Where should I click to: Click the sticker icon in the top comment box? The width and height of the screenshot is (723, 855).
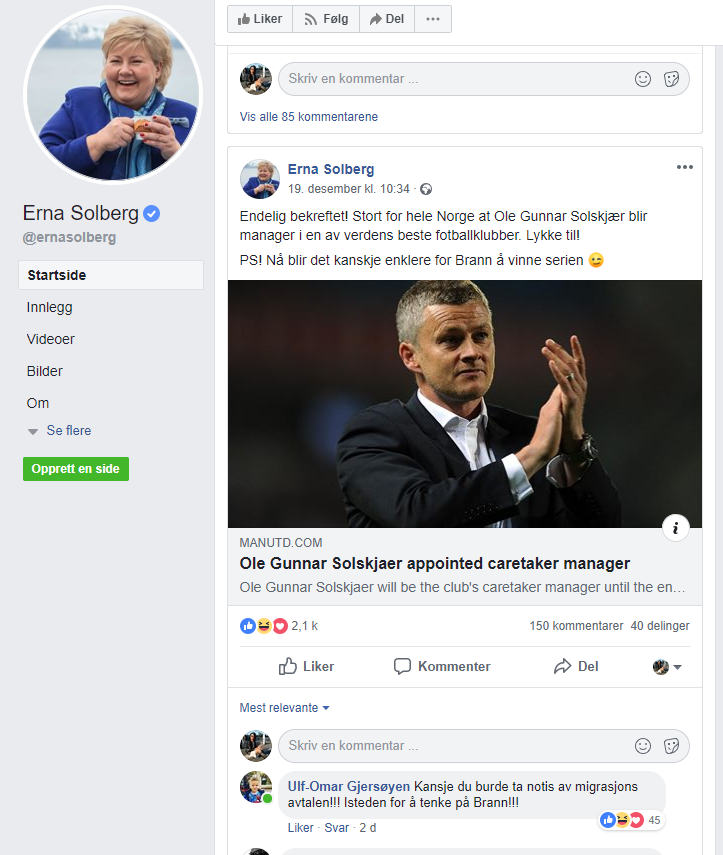(x=672, y=79)
